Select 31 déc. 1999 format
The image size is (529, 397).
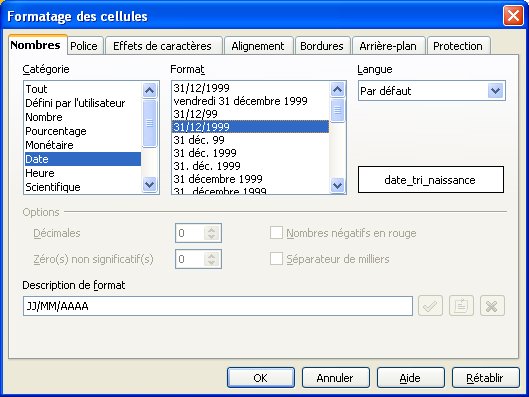pyautogui.click(x=250, y=153)
